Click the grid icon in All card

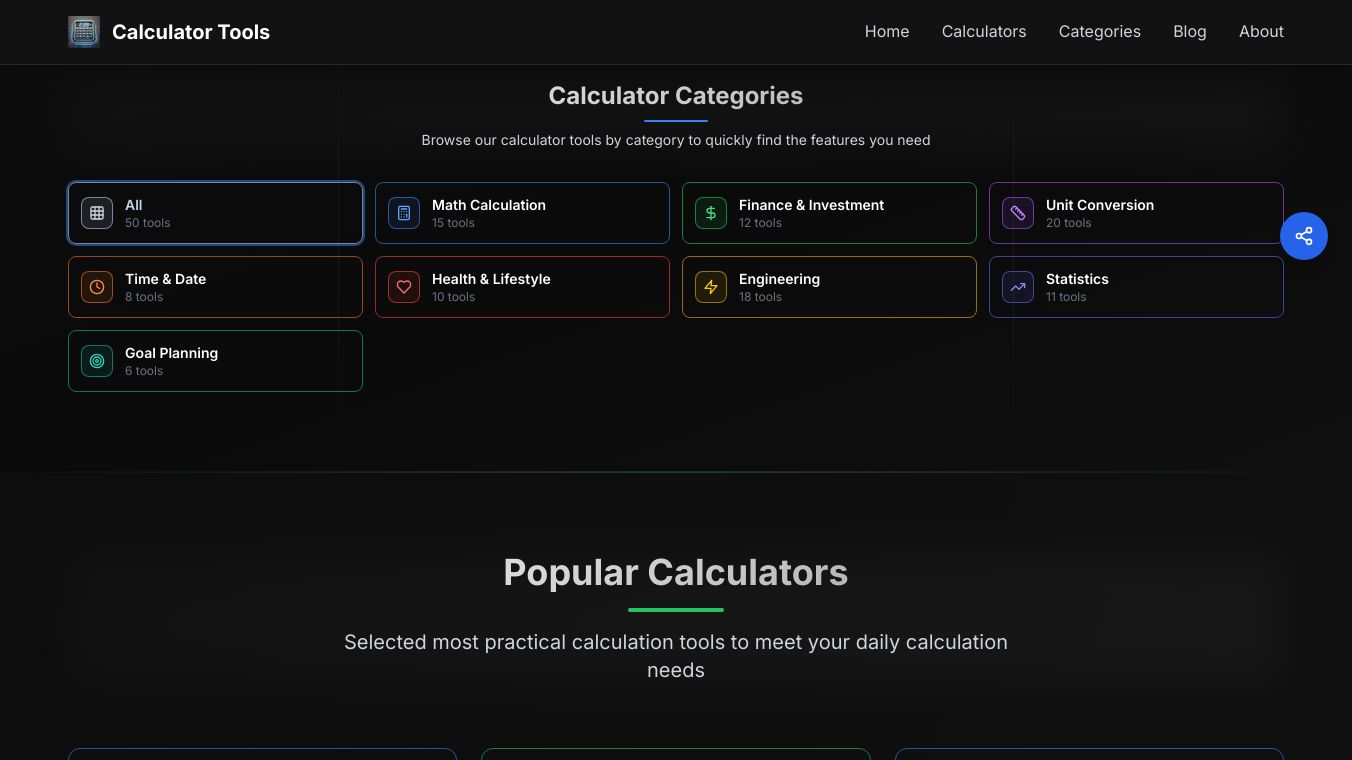click(97, 213)
